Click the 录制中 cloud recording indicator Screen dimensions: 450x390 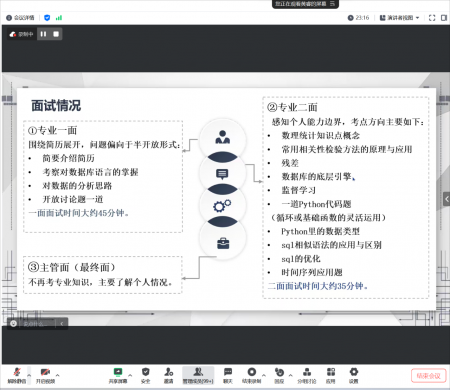click(x=22, y=34)
